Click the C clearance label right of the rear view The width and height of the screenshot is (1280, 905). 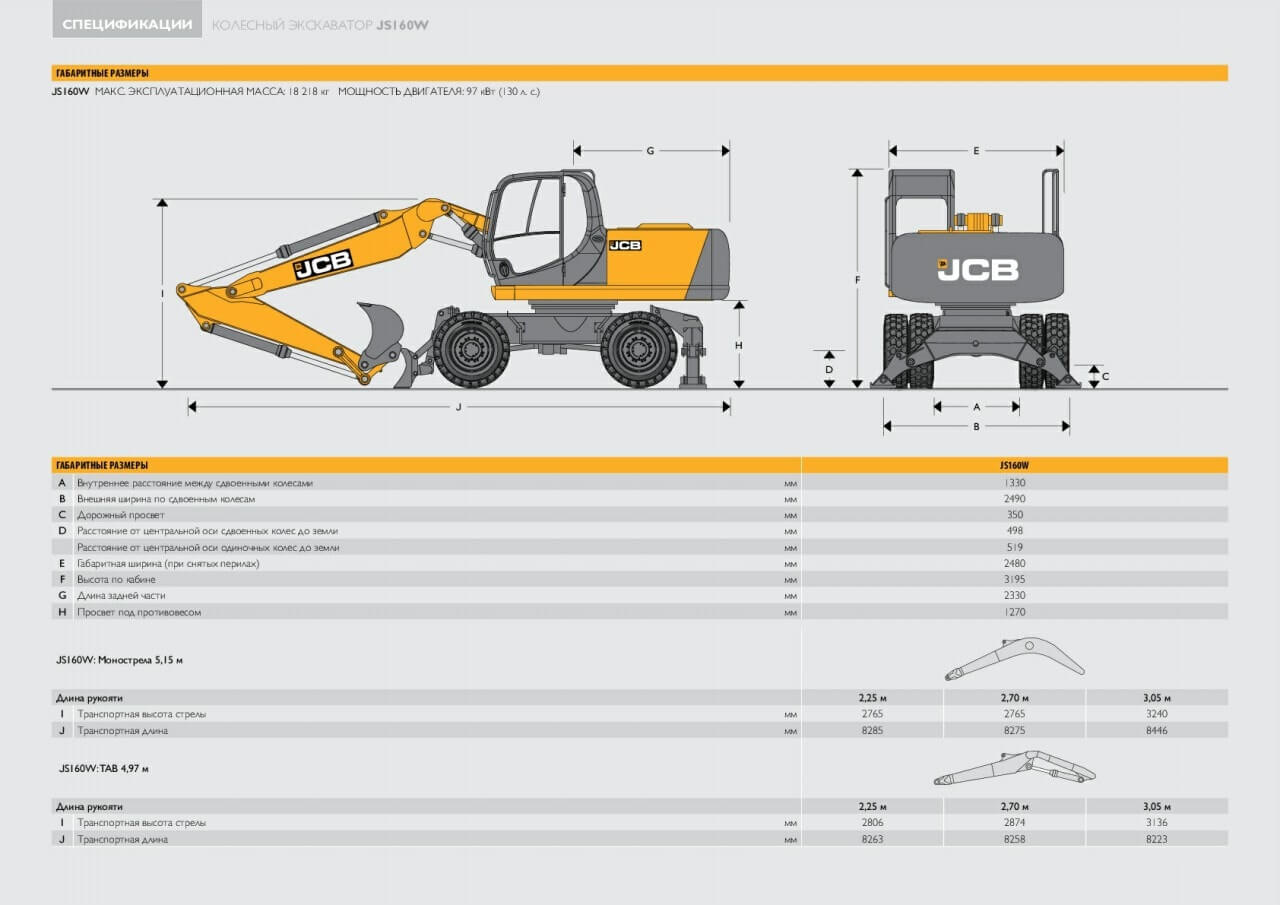[1105, 377]
